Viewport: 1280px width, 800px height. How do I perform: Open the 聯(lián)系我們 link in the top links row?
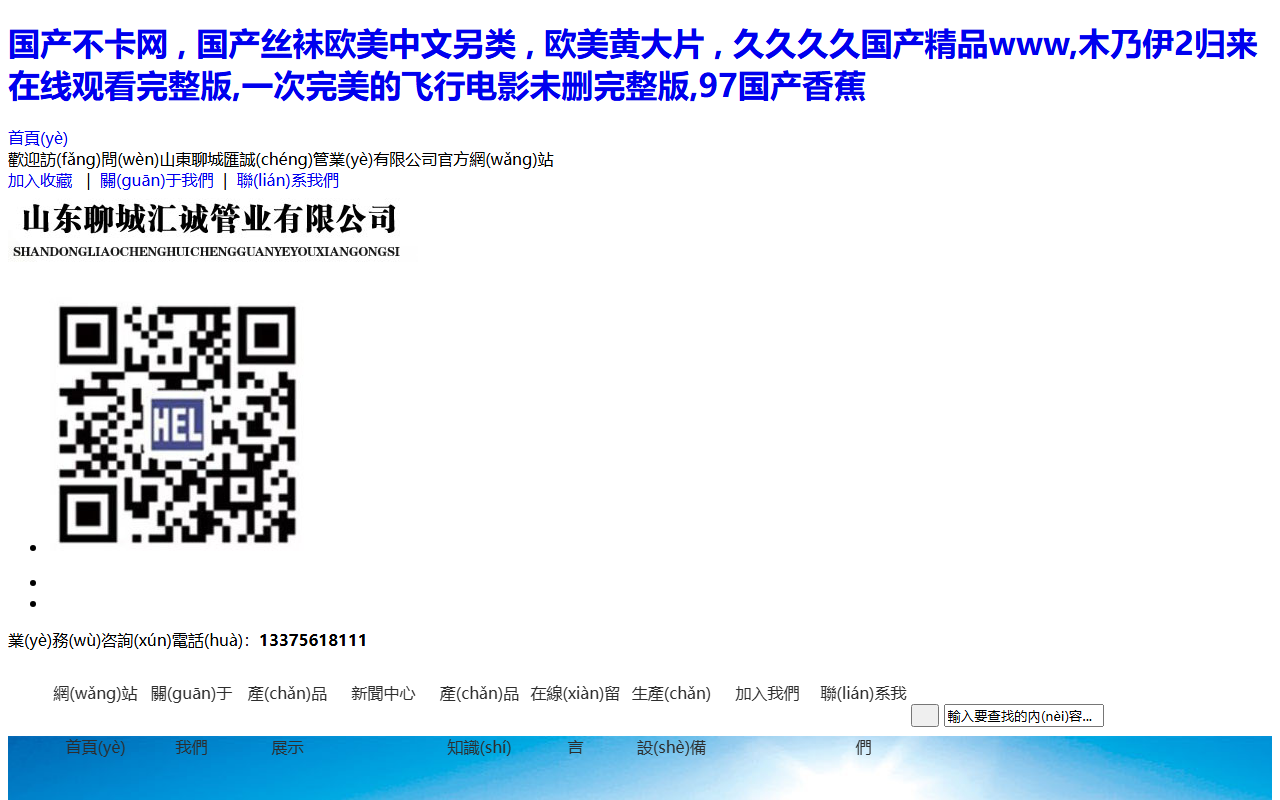point(288,181)
